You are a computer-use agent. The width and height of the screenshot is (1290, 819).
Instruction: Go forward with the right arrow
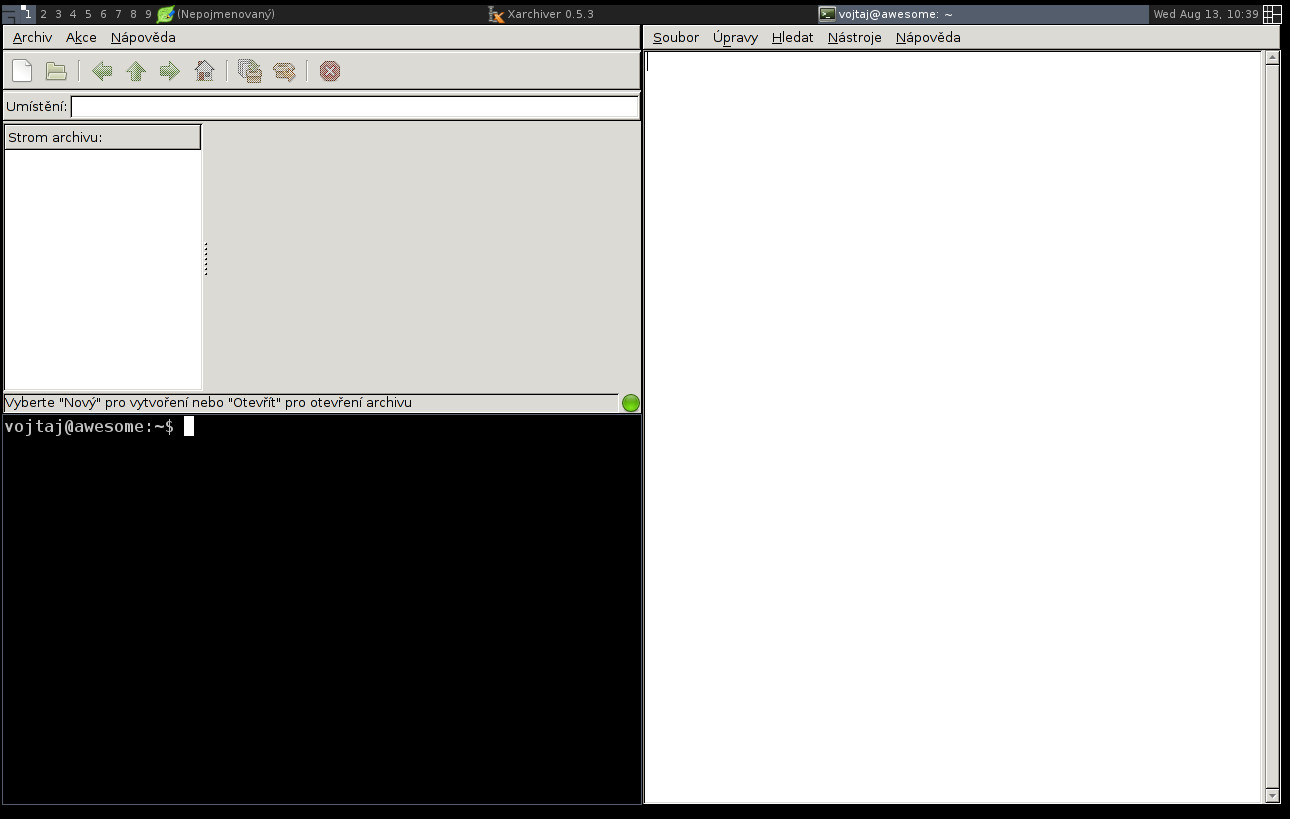coord(170,71)
